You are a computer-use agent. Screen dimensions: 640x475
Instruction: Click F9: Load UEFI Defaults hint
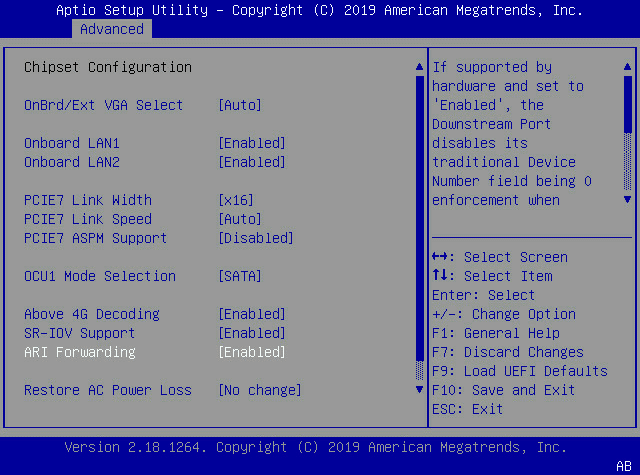point(520,371)
